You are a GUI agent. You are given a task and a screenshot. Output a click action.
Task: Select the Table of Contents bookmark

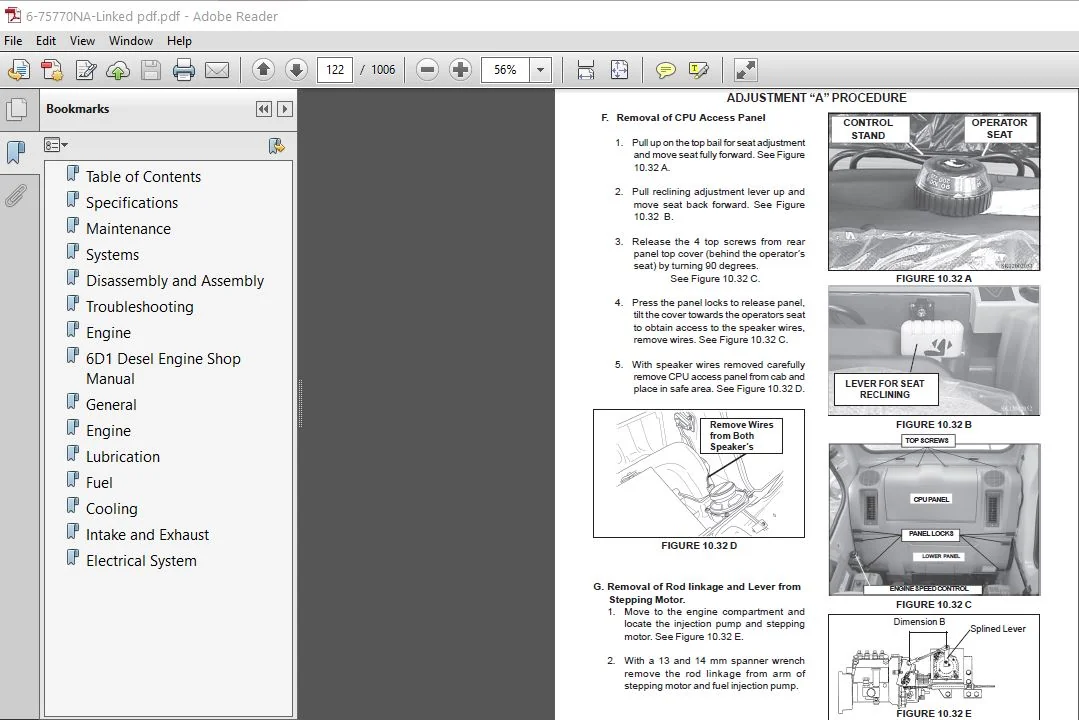click(143, 177)
